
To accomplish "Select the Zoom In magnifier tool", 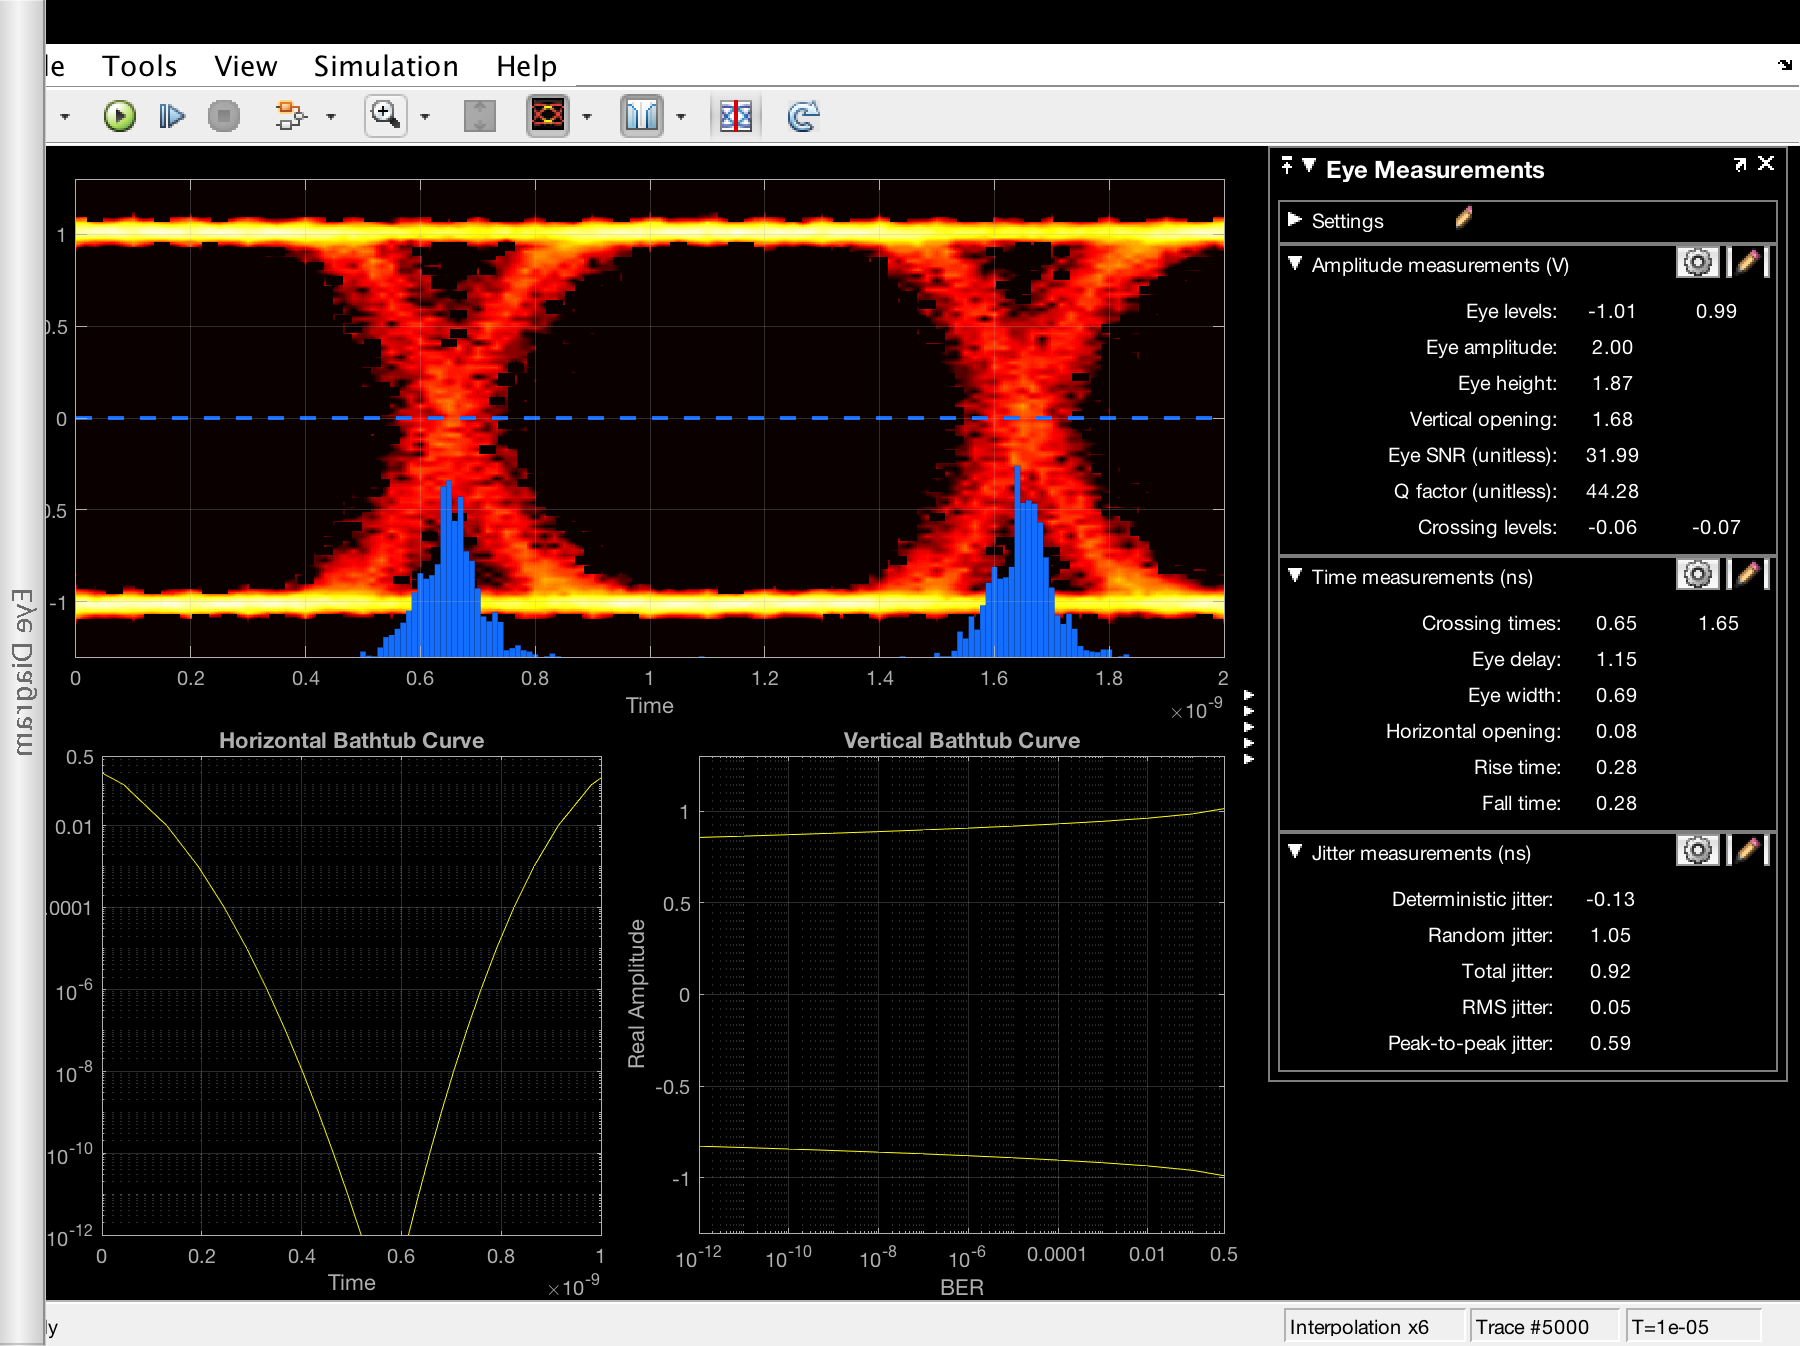I will [385, 116].
